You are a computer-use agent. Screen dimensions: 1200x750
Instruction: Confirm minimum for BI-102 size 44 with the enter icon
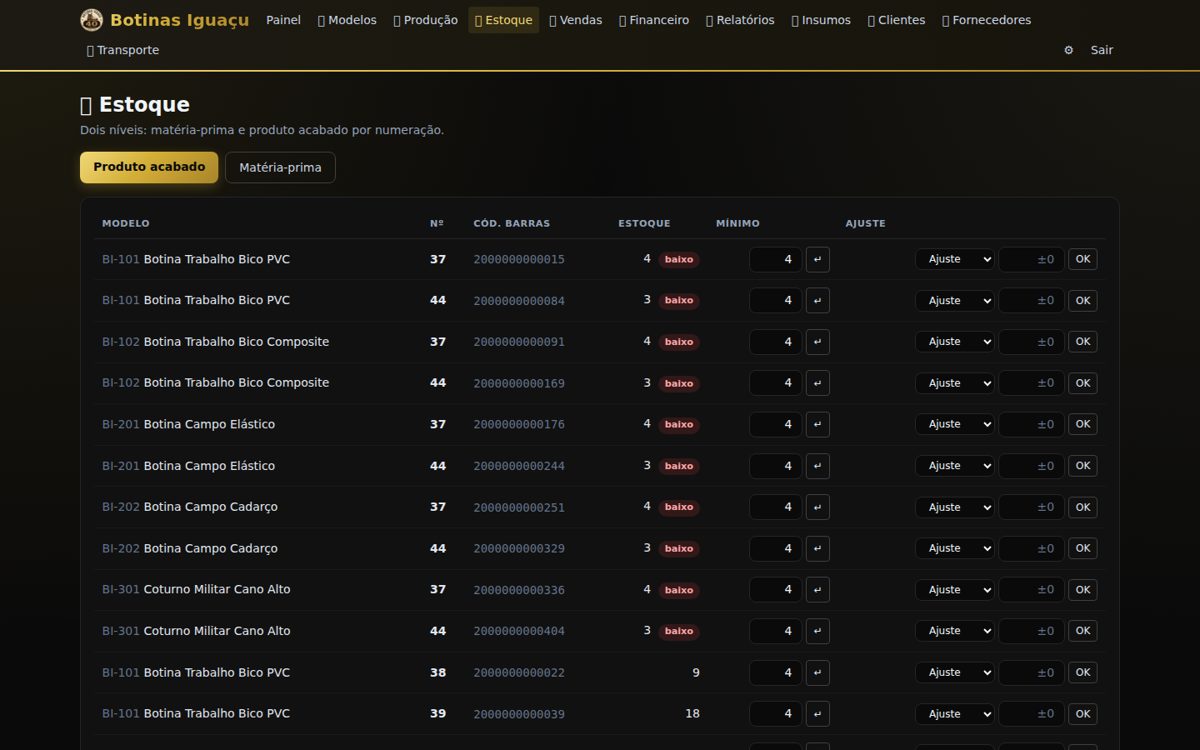tap(818, 383)
